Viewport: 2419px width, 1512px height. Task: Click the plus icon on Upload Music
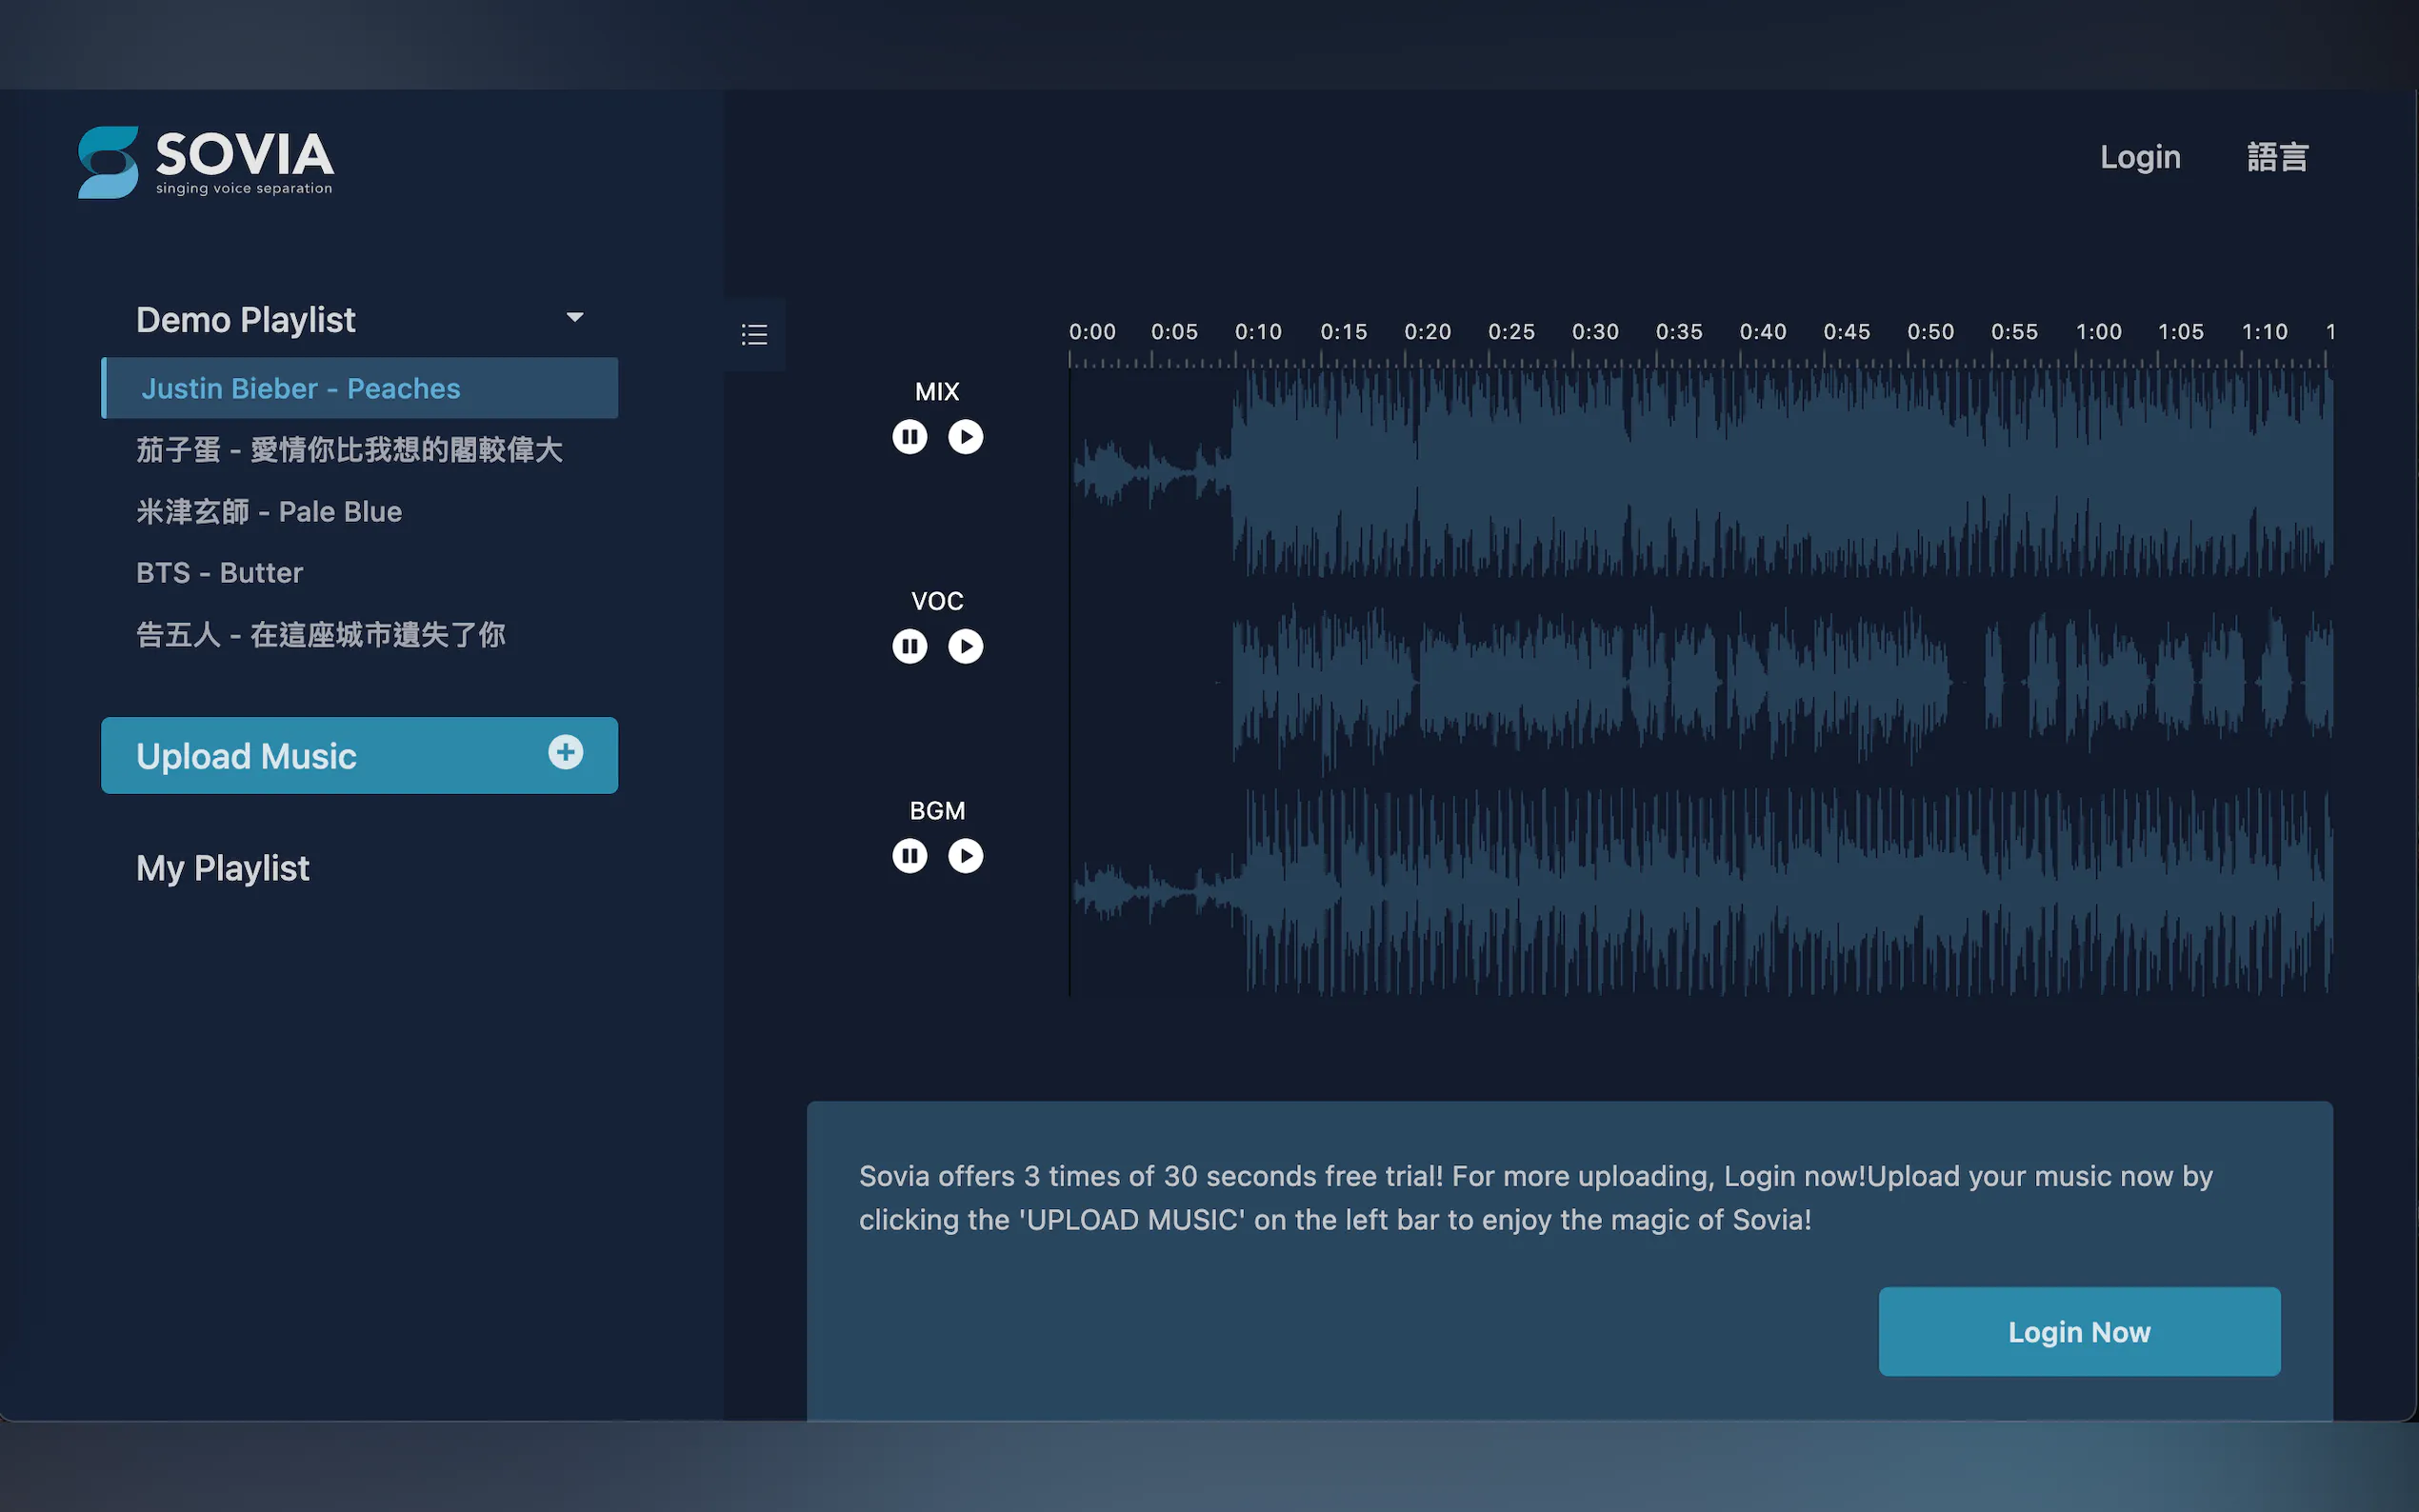(x=565, y=752)
